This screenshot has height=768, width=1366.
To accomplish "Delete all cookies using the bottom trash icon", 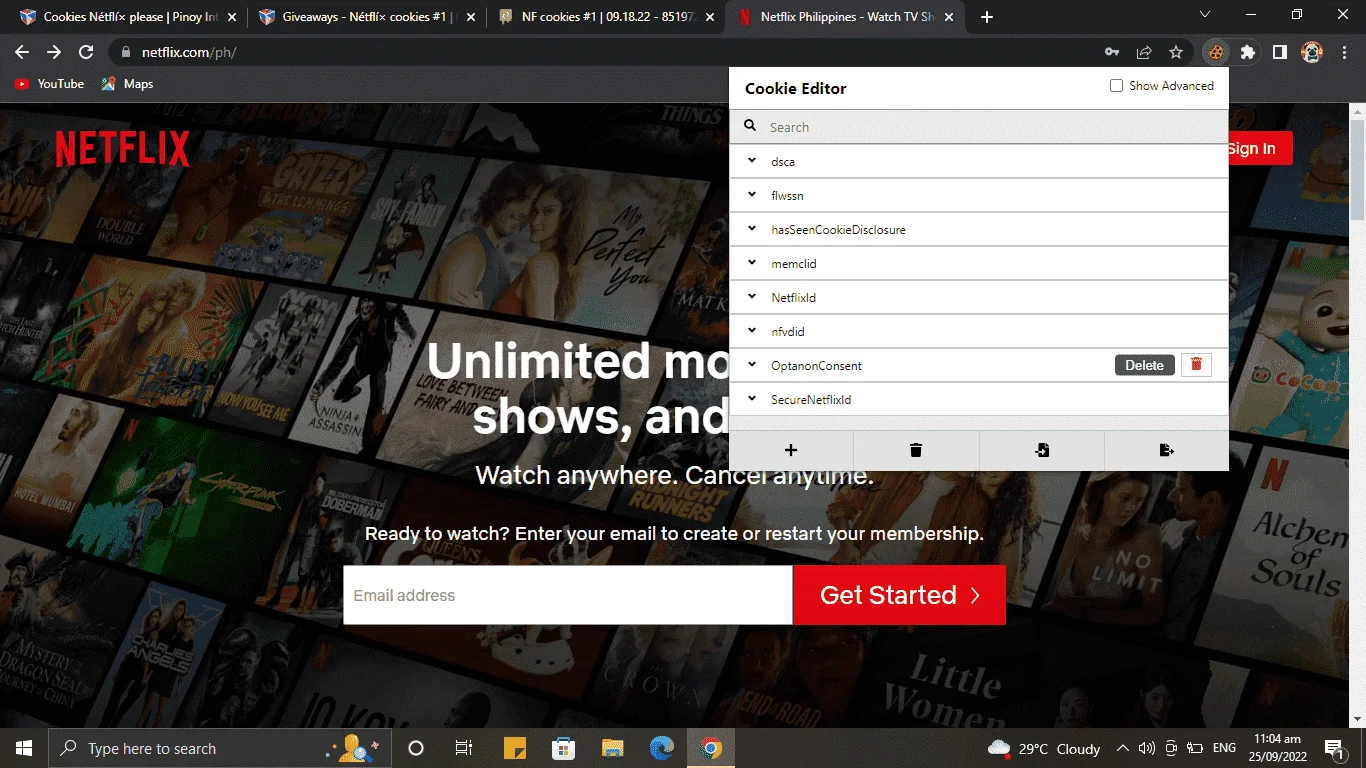I will click(x=916, y=450).
